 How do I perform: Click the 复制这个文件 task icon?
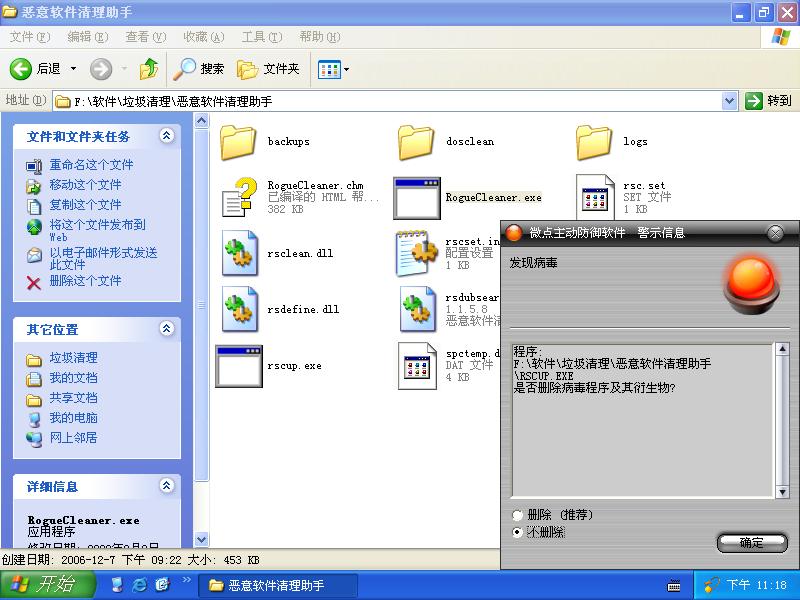pos(34,206)
